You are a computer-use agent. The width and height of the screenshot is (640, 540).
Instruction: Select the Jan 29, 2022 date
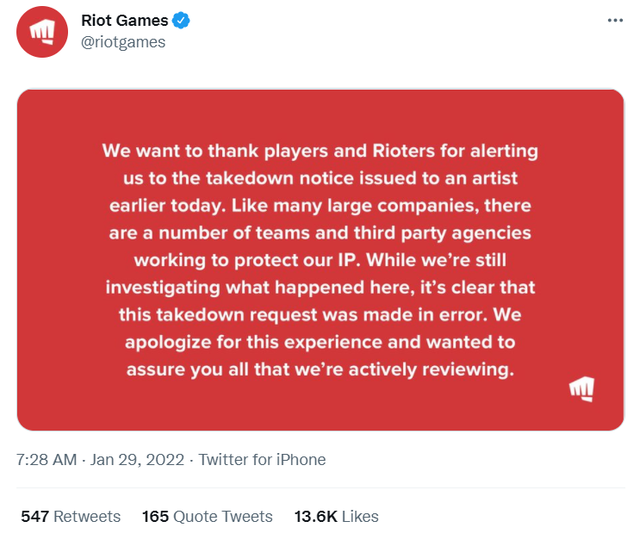tap(138, 460)
